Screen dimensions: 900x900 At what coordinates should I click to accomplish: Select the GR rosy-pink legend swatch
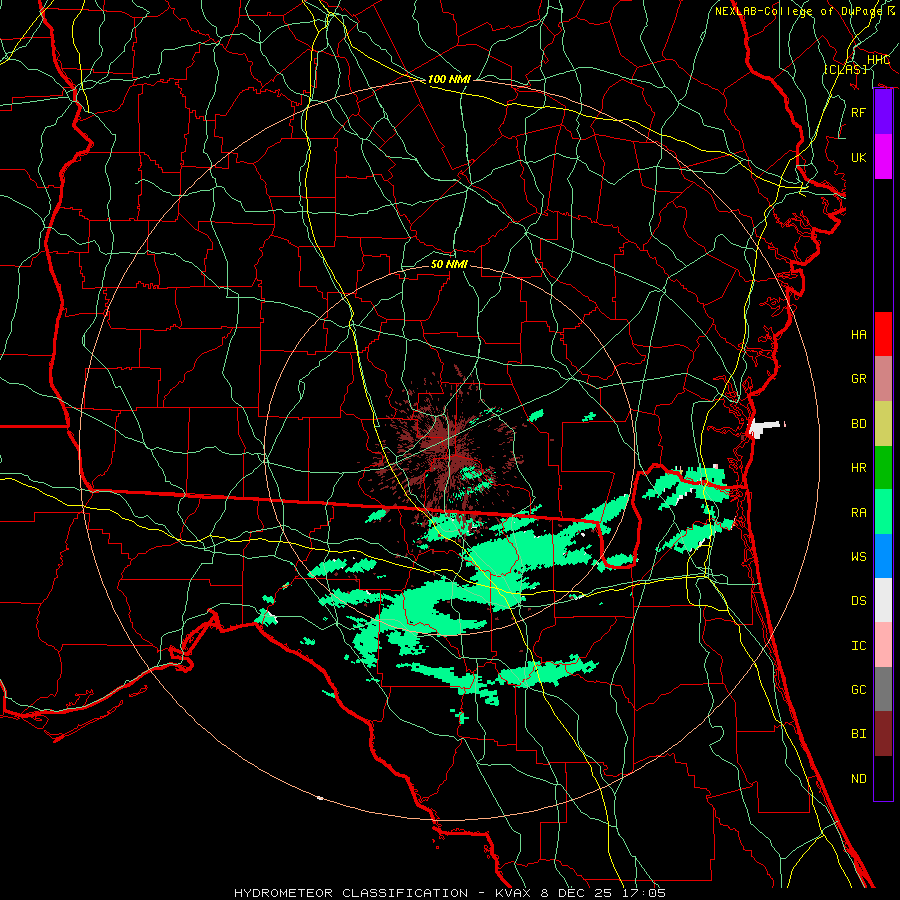pos(883,378)
